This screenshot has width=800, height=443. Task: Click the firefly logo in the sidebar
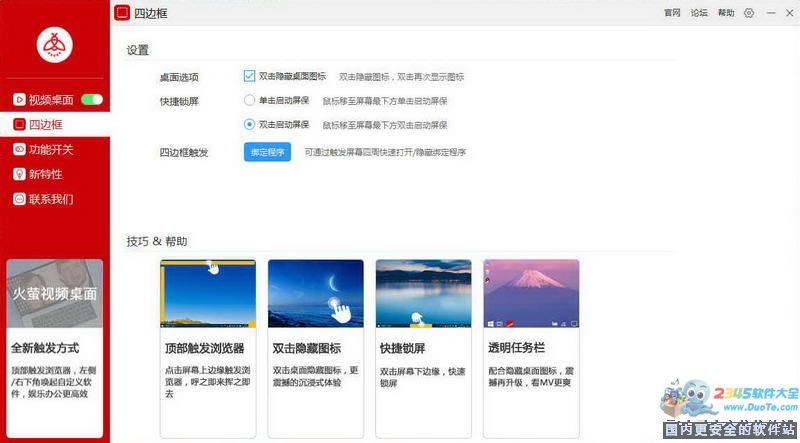point(55,45)
